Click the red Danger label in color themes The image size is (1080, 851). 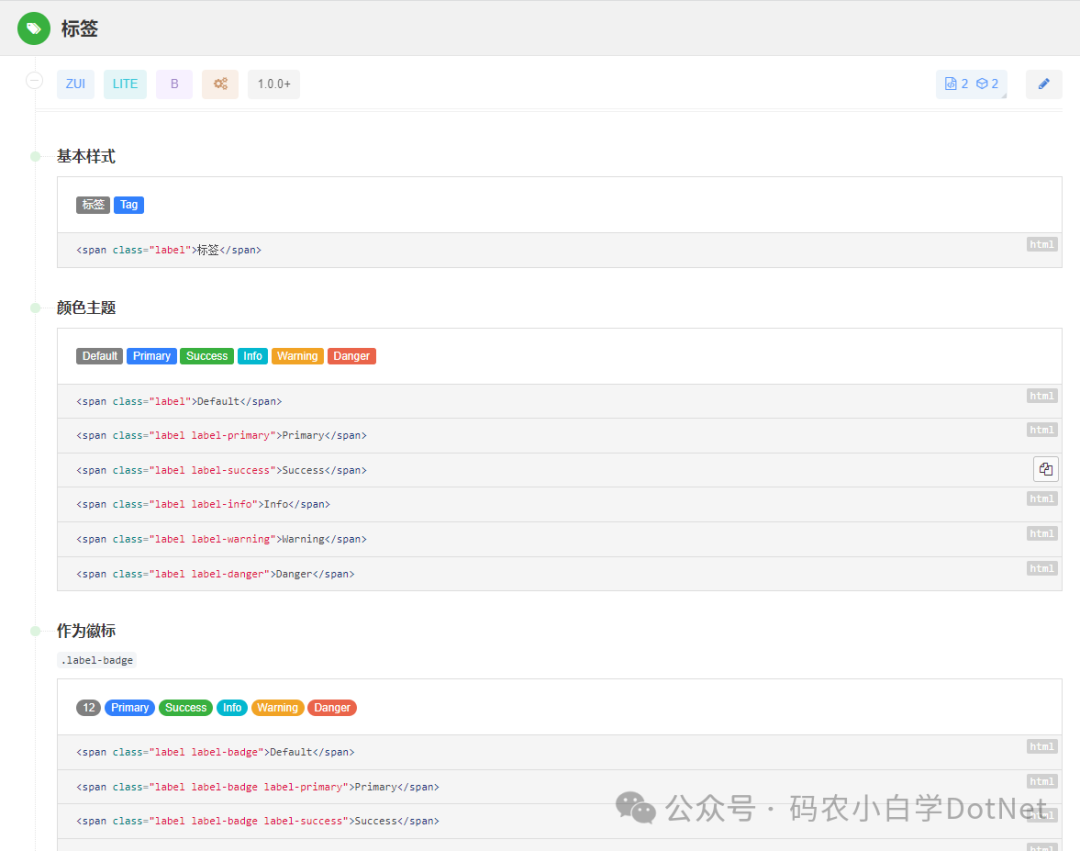351,356
